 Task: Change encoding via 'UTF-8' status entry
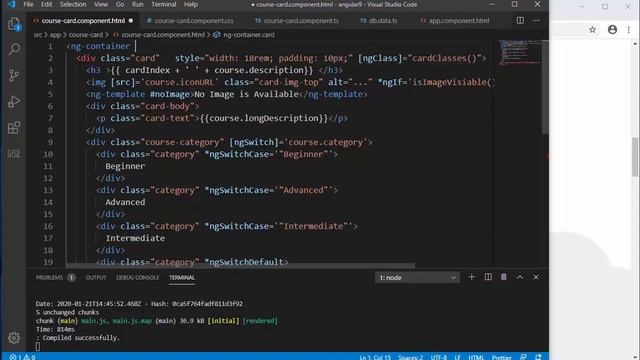[439, 357]
